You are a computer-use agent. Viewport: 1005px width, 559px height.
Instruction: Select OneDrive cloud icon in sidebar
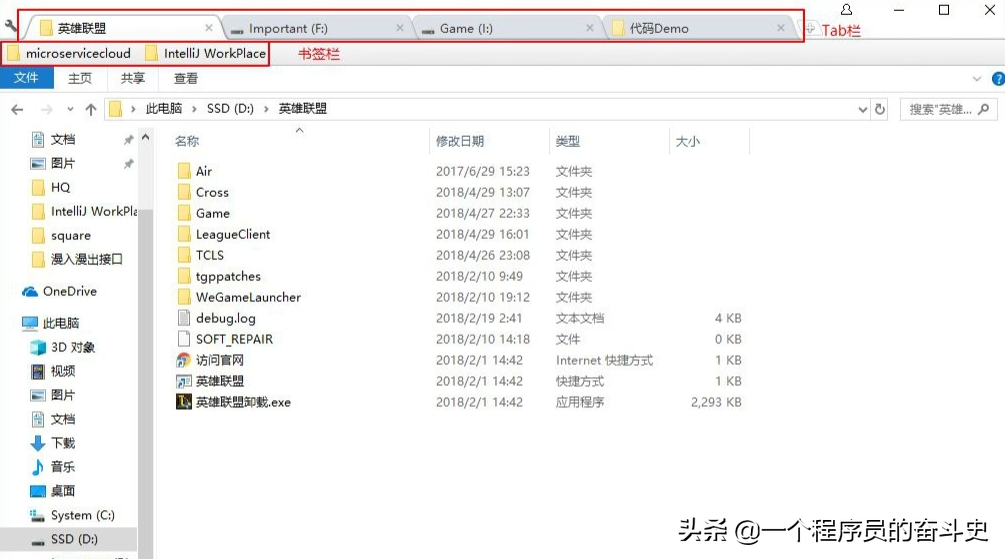pyautogui.click(x=29, y=292)
